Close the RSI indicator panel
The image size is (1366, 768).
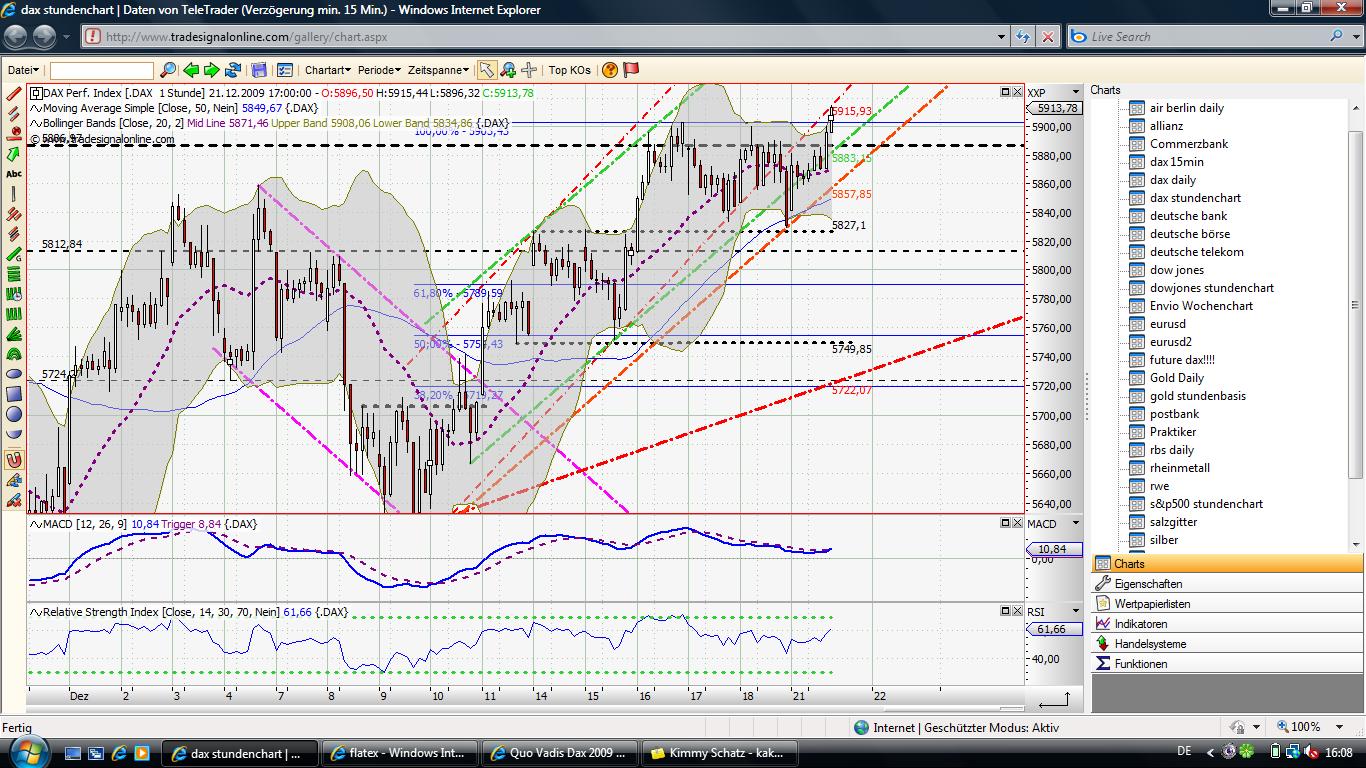click(1017, 611)
